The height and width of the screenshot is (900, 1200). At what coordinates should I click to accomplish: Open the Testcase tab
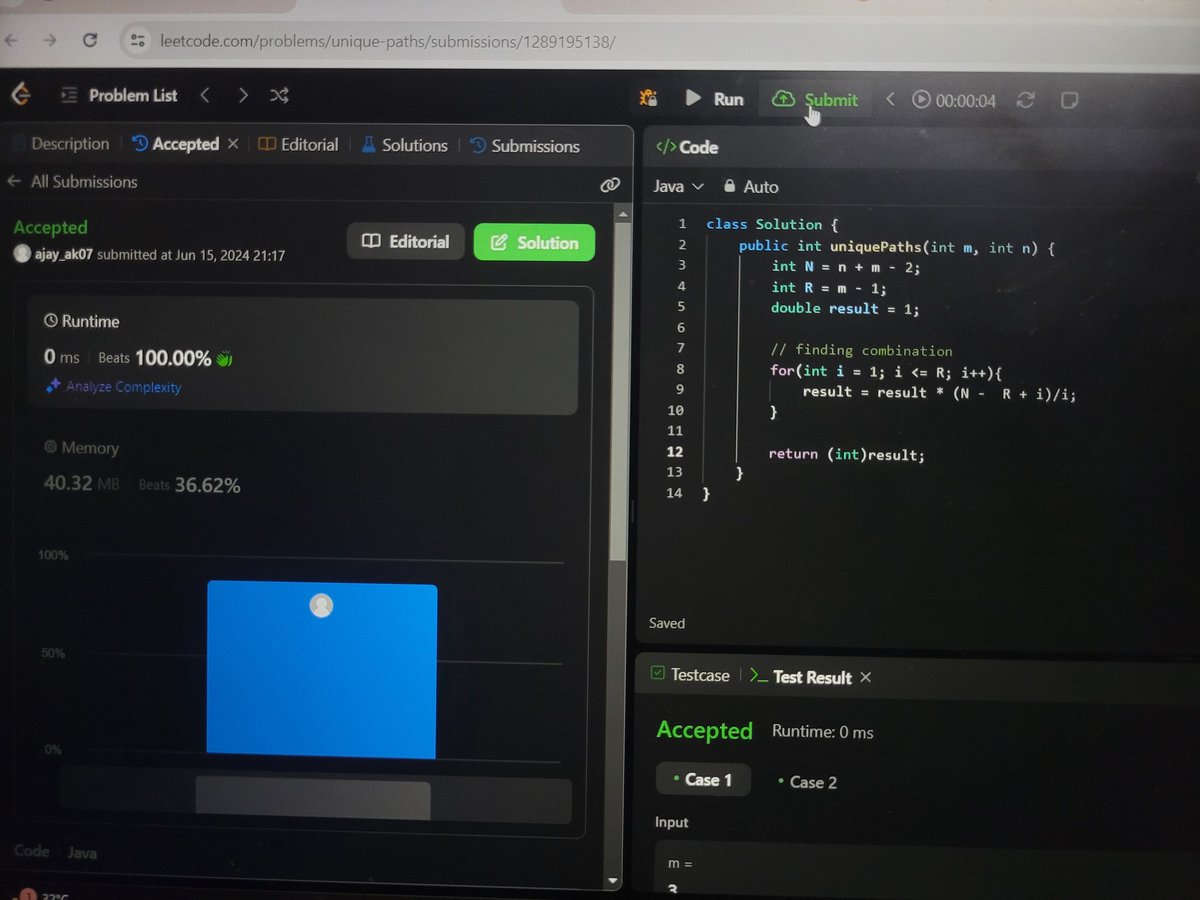(x=689, y=675)
